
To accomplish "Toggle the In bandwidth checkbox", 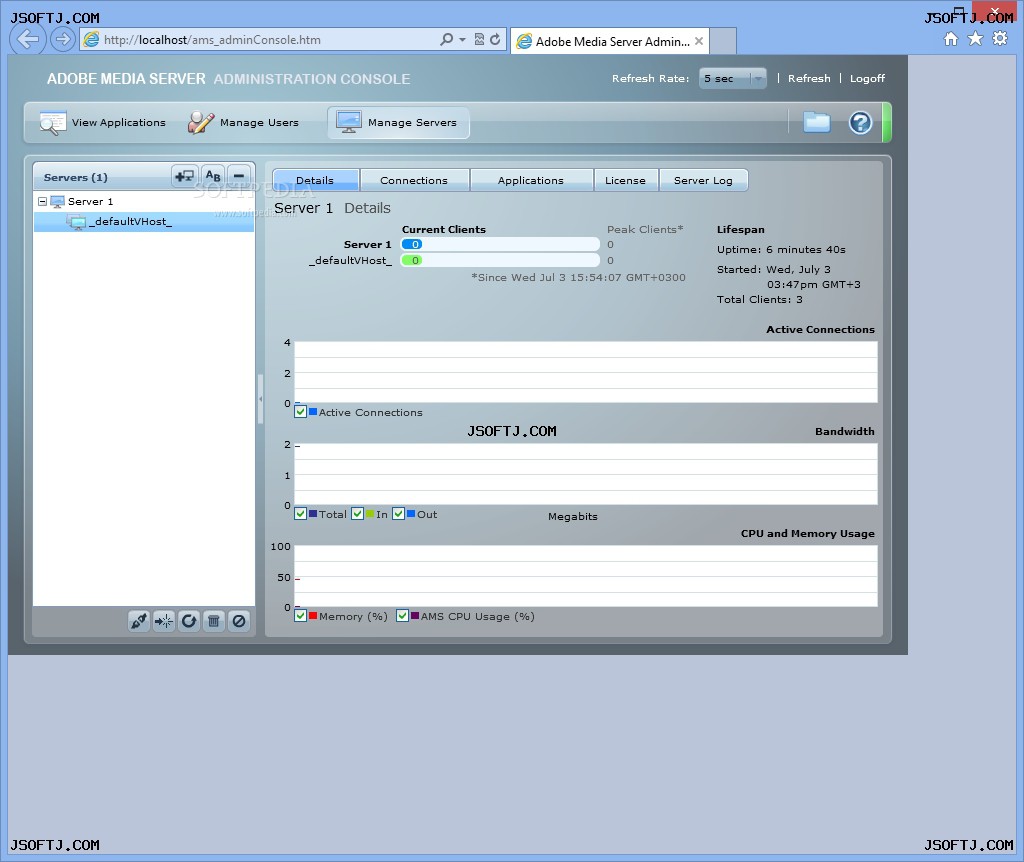I will (357, 514).
